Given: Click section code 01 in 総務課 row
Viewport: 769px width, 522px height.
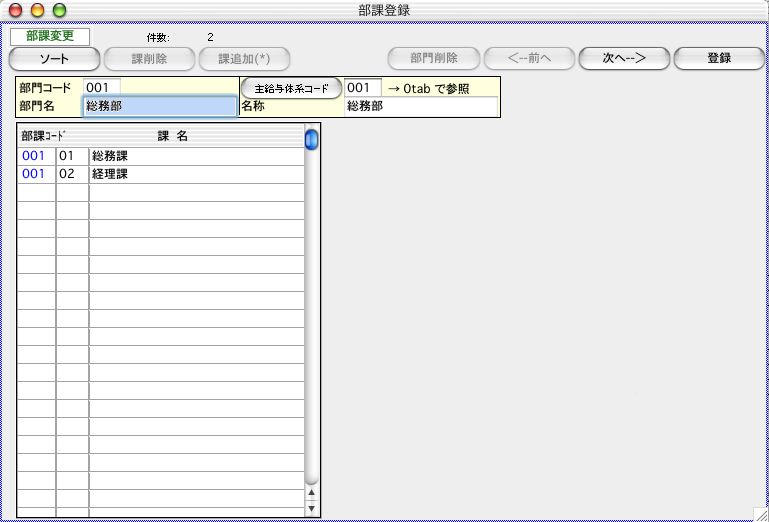Looking at the screenshot, I should pyautogui.click(x=73, y=157).
